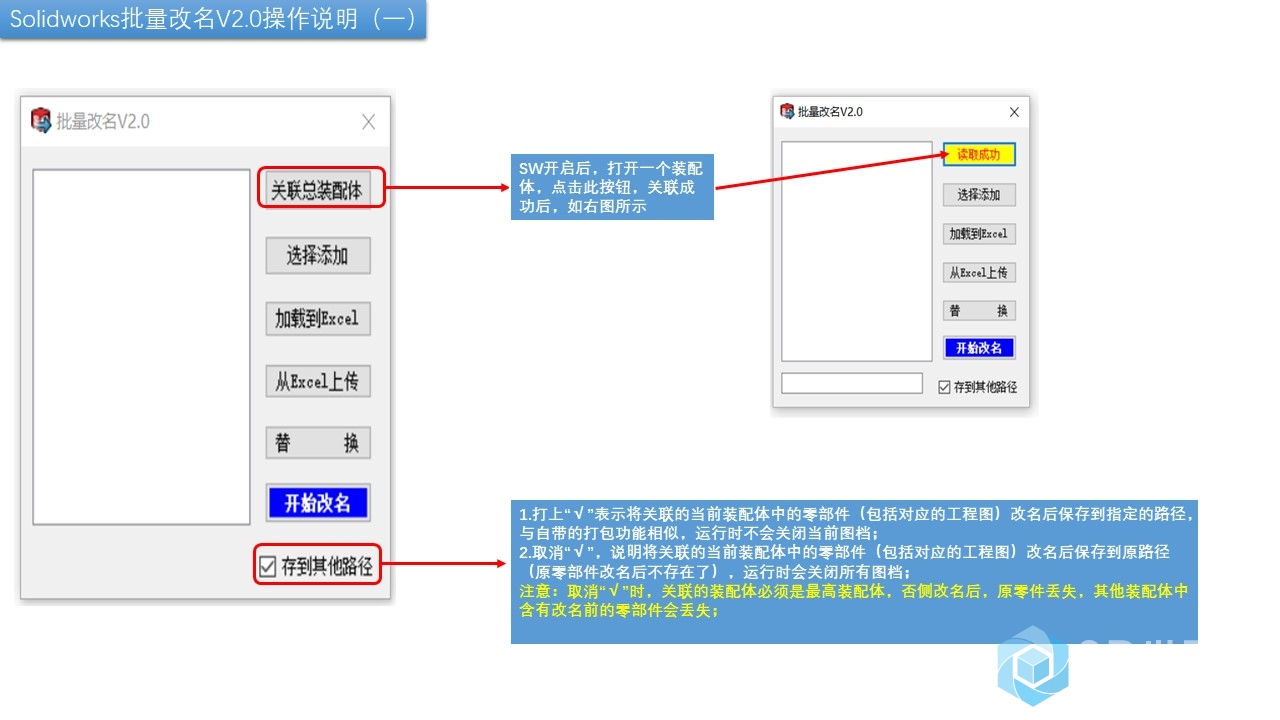Click 替换 in the window showing 读取成功
1280x720 pixels.
pos(979,311)
